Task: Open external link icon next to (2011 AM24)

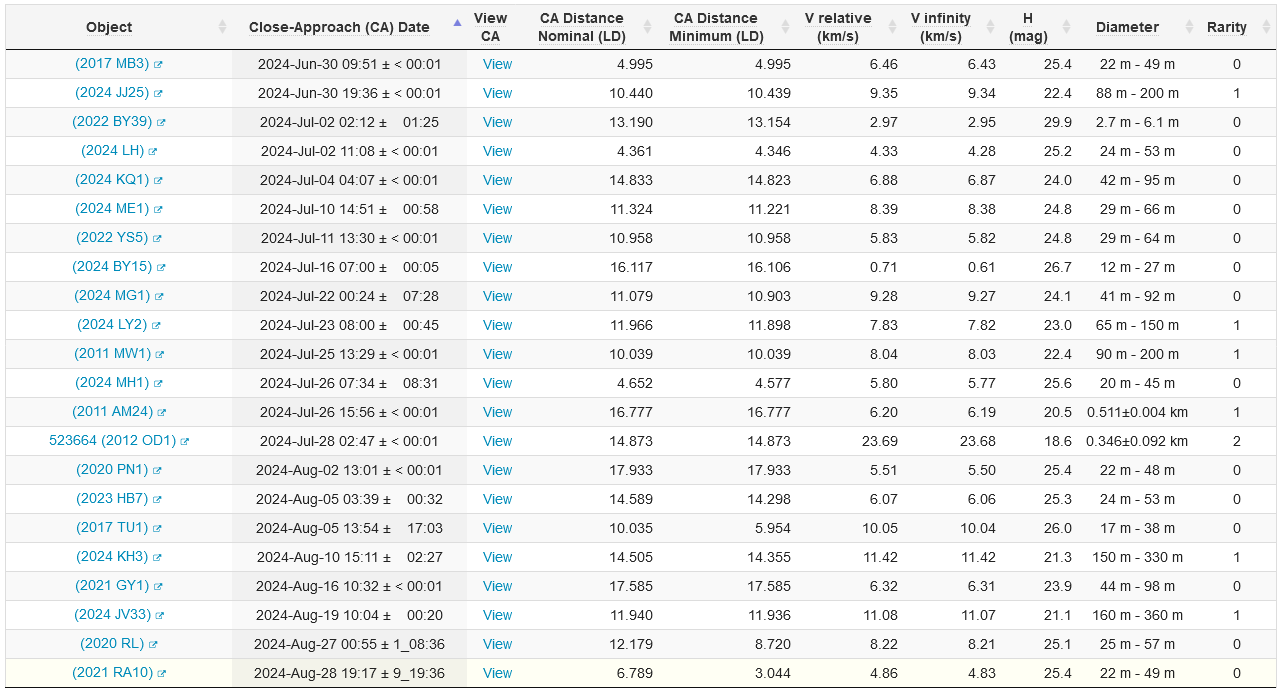Action: [x=162, y=412]
